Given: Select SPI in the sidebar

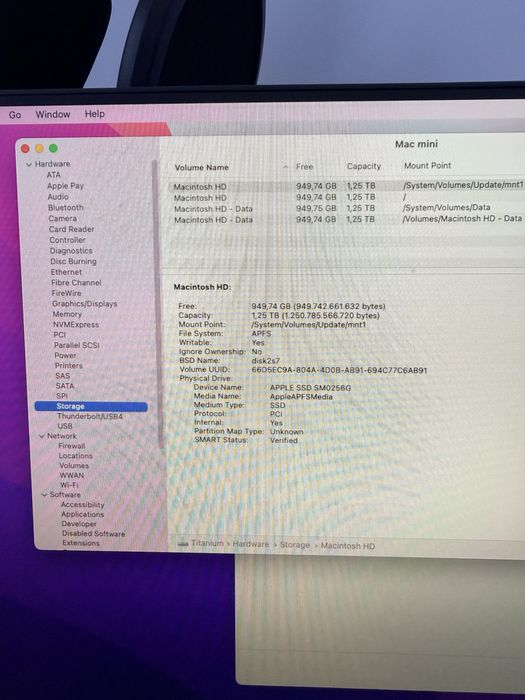Looking at the screenshot, I should pyautogui.click(x=62, y=396).
